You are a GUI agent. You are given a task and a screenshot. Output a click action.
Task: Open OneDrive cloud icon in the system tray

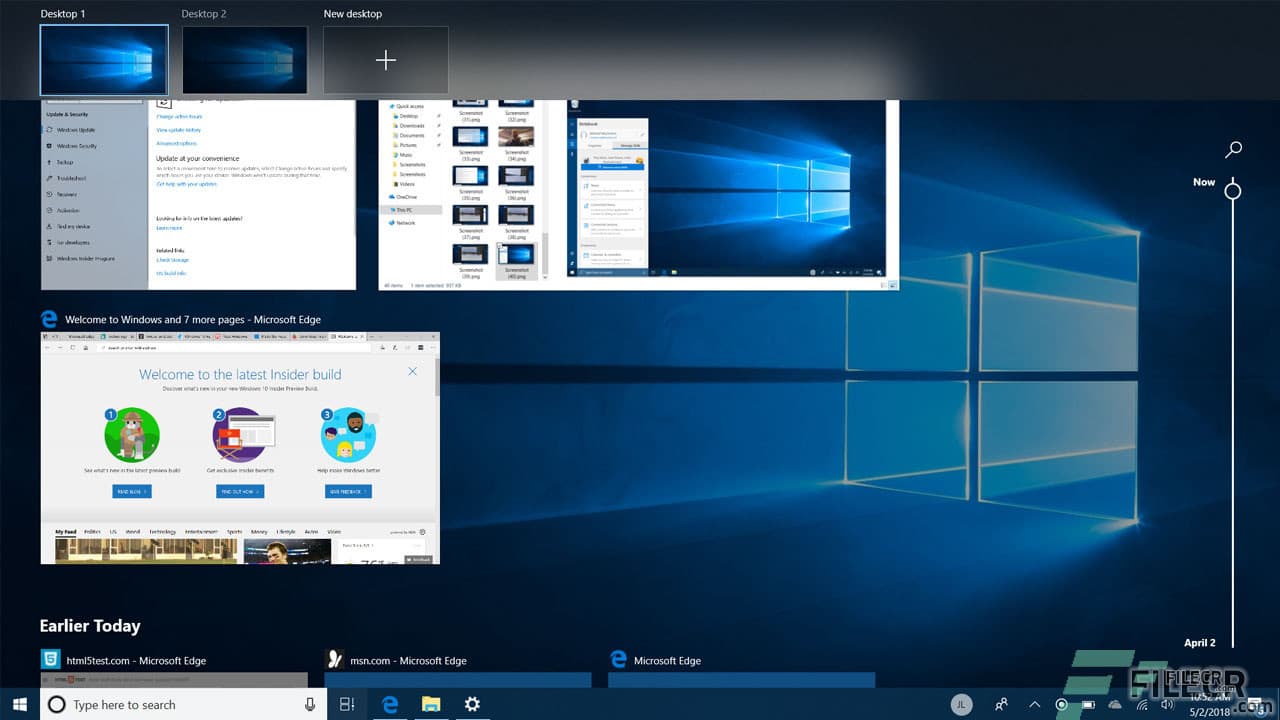click(1115, 705)
